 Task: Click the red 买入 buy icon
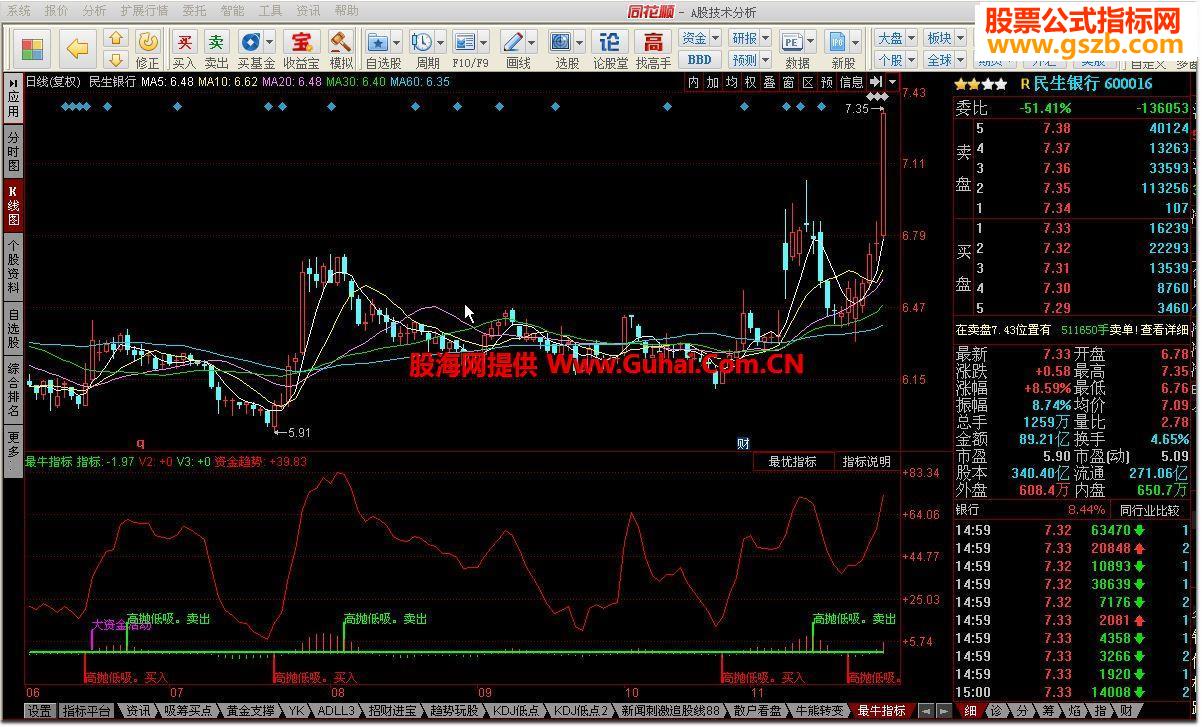184,42
